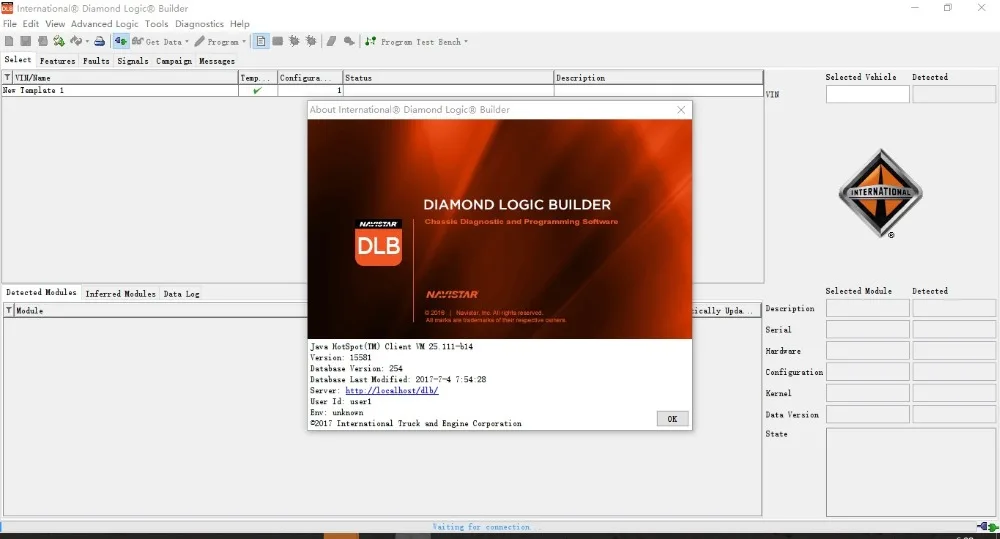1000x539 pixels.
Task: Open the Tools menu
Action: [156, 24]
